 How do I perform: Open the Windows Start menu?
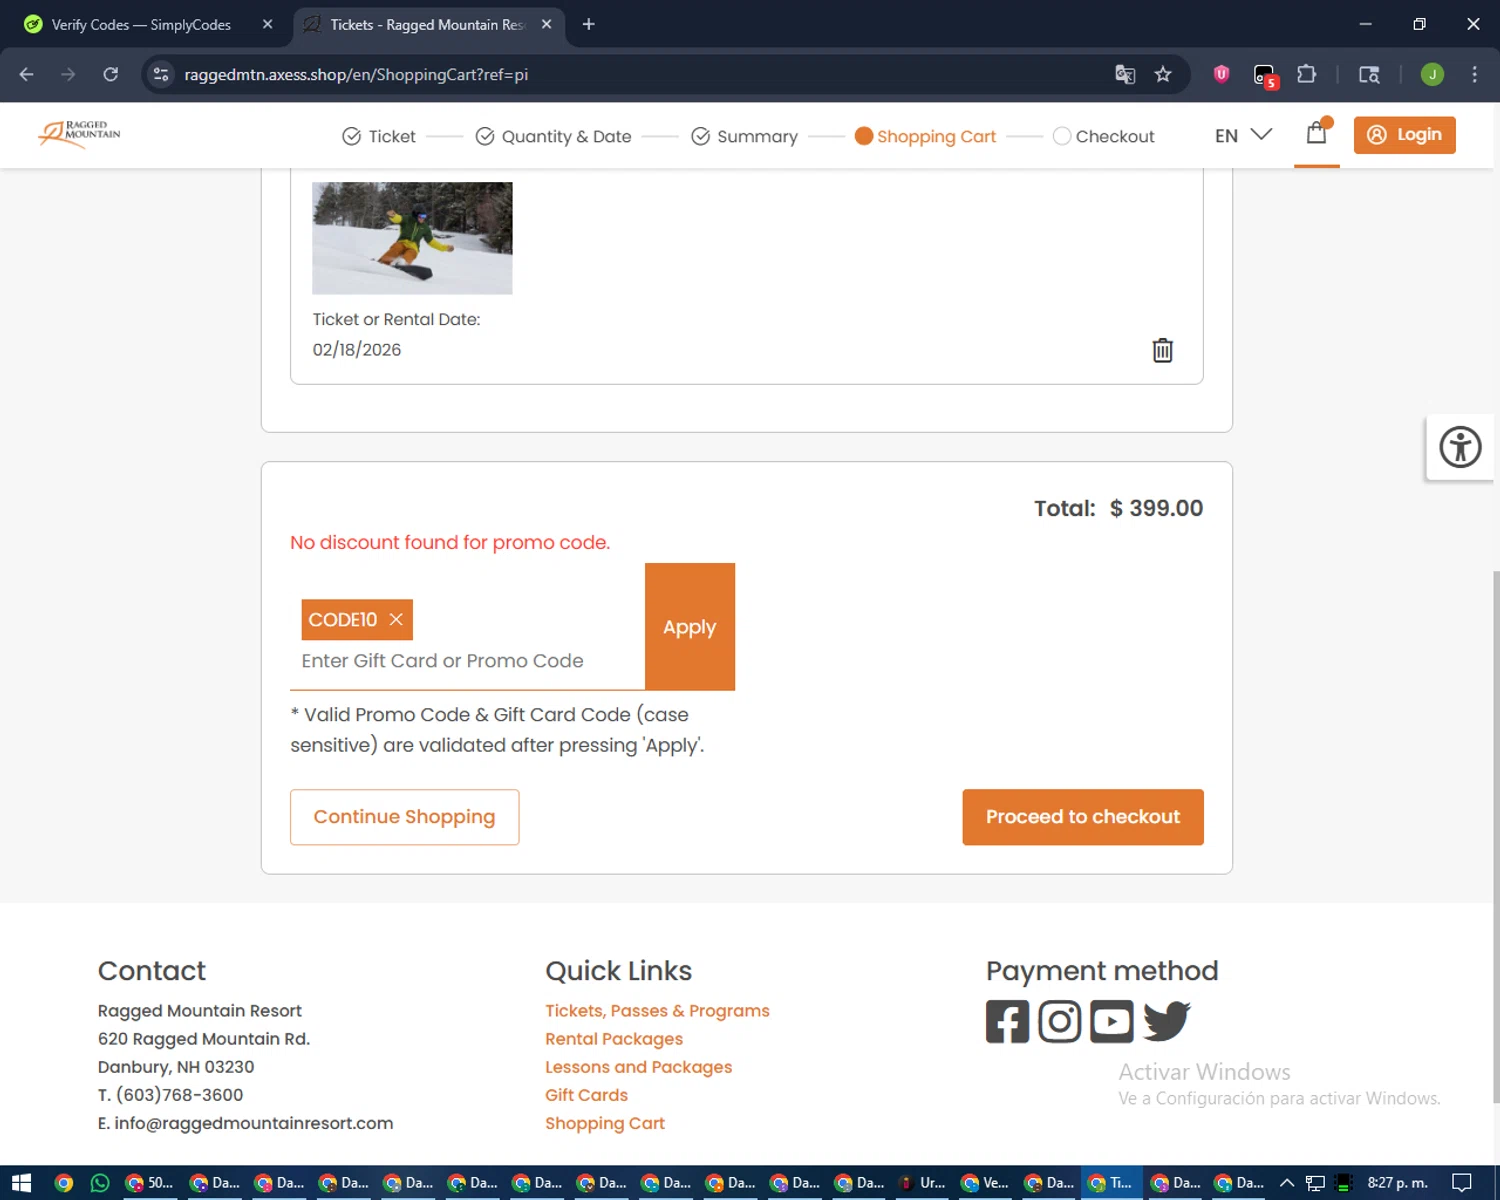pyautogui.click(x=21, y=1183)
